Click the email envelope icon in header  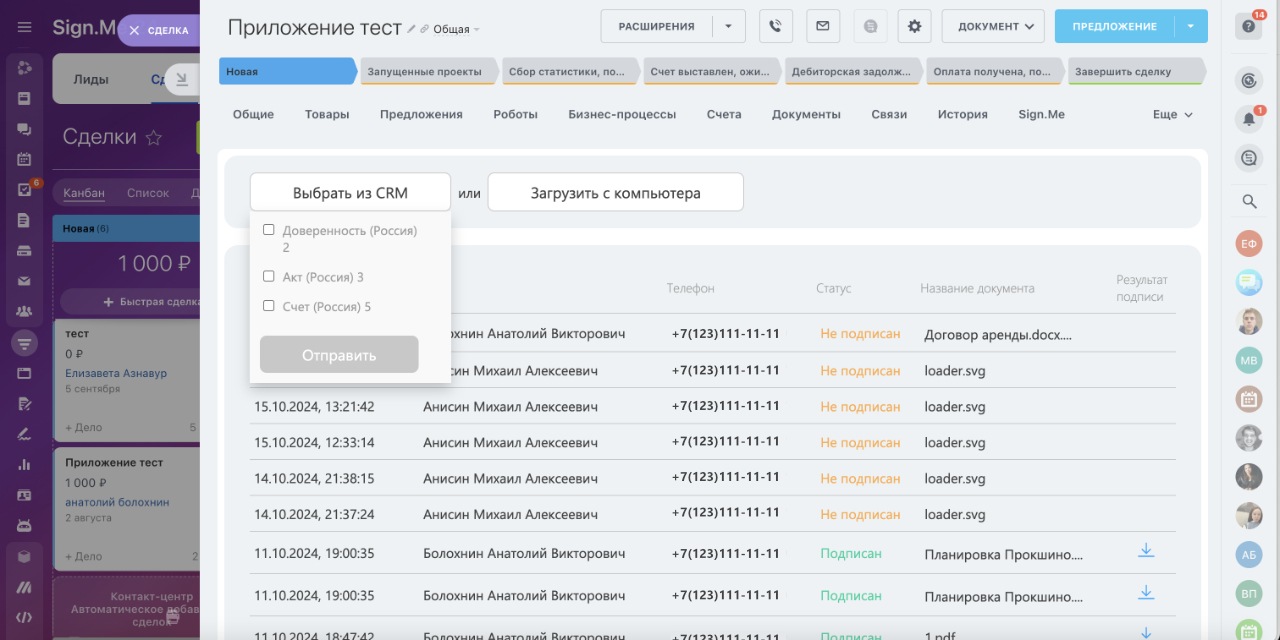pyautogui.click(x=822, y=26)
